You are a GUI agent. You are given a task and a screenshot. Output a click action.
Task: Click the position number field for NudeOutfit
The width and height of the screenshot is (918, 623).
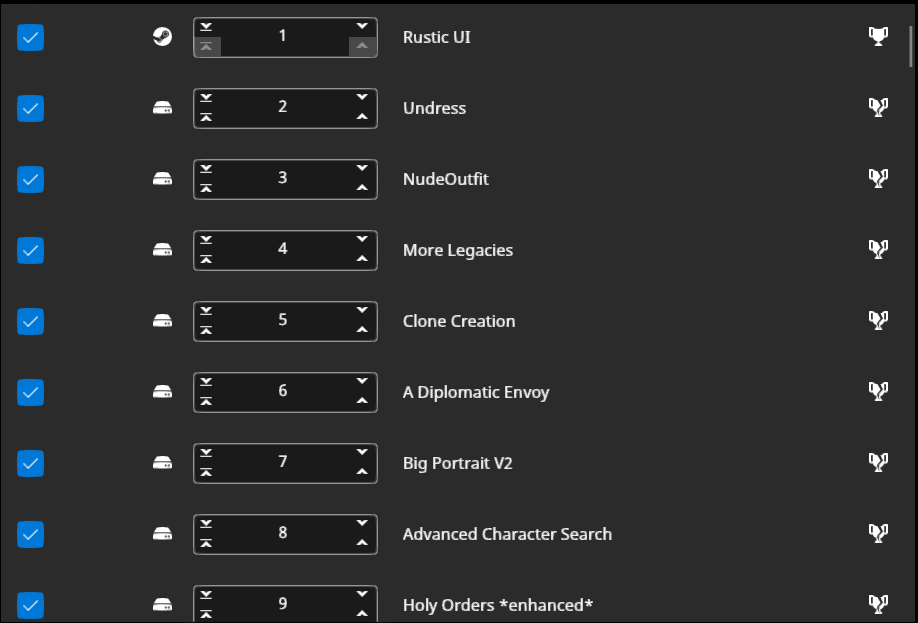pyautogui.click(x=283, y=178)
